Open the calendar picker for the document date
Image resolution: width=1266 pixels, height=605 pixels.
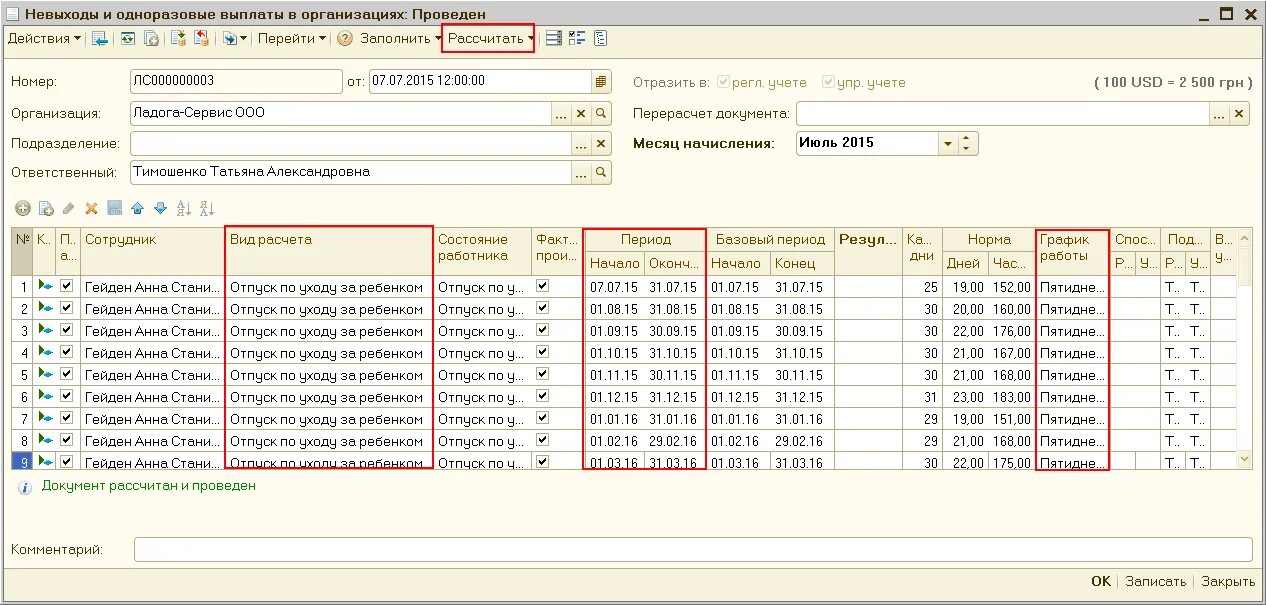click(601, 81)
